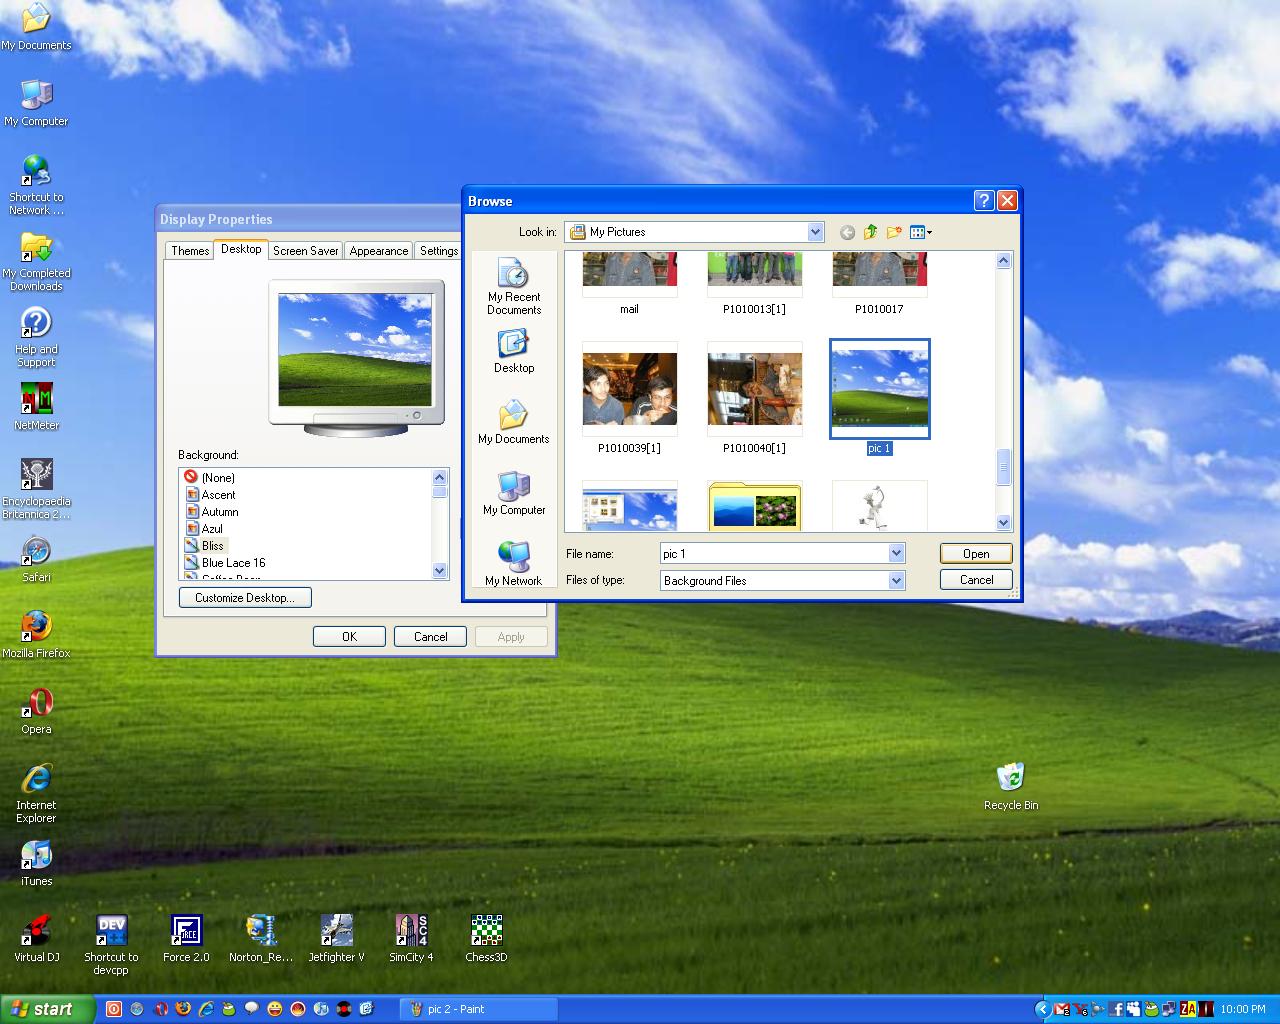Open the Views menu icon in Browse
This screenshot has height=1024, width=1280.
[x=921, y=232]
